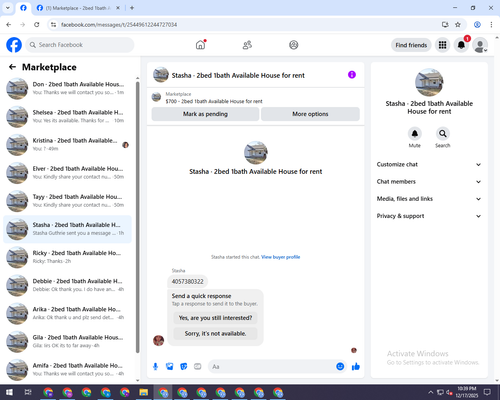The width and height of the screenshot is (500, 400).
Task: Open Task View on the taskbar
Action: pyautogui.click(x=28, y=392)
